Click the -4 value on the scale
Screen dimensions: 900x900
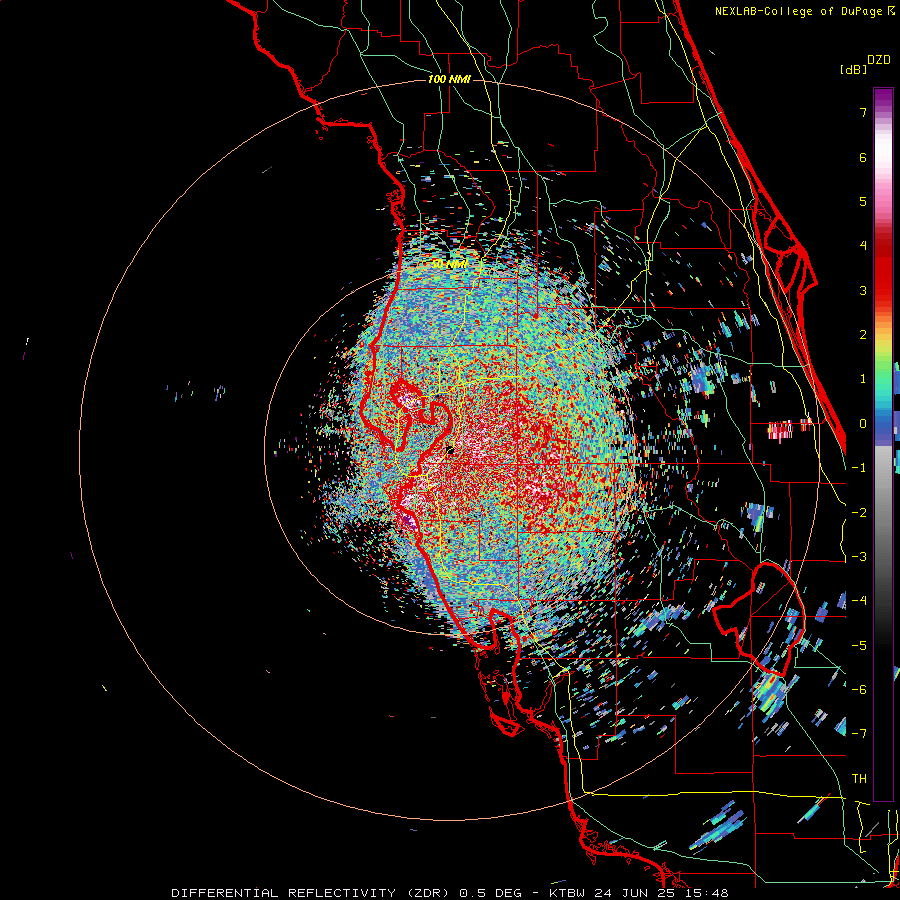point(859,601)
